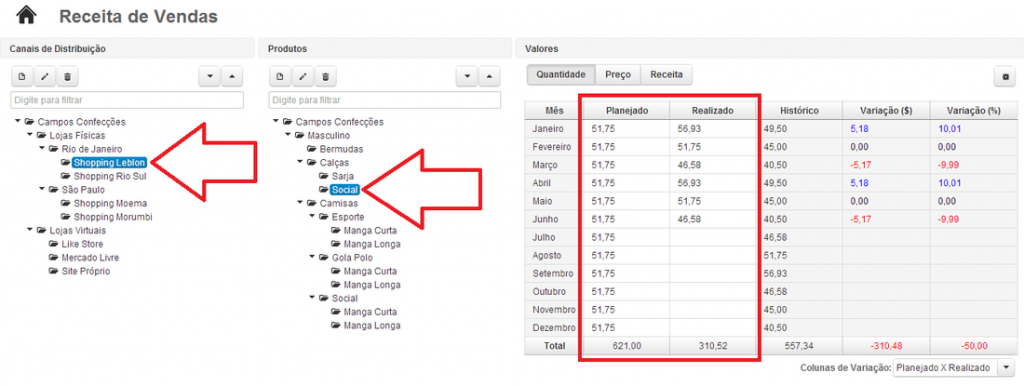1024x386 pixels.
Task: Delete selected item in Canais de Distribuição
Action: point(67,77)
